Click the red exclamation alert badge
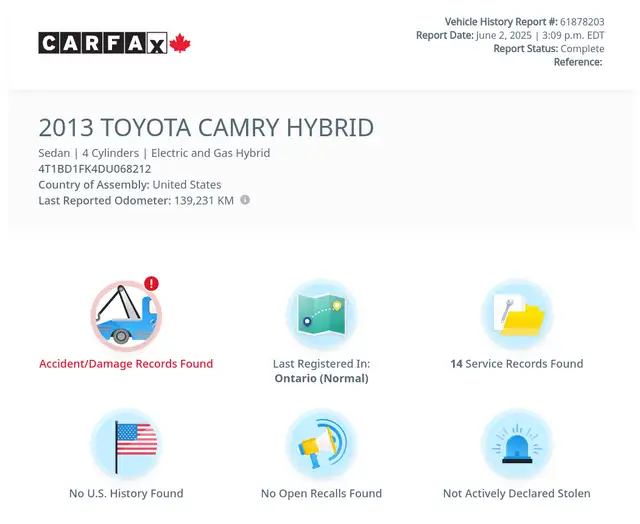 click(x=151, y=283)
